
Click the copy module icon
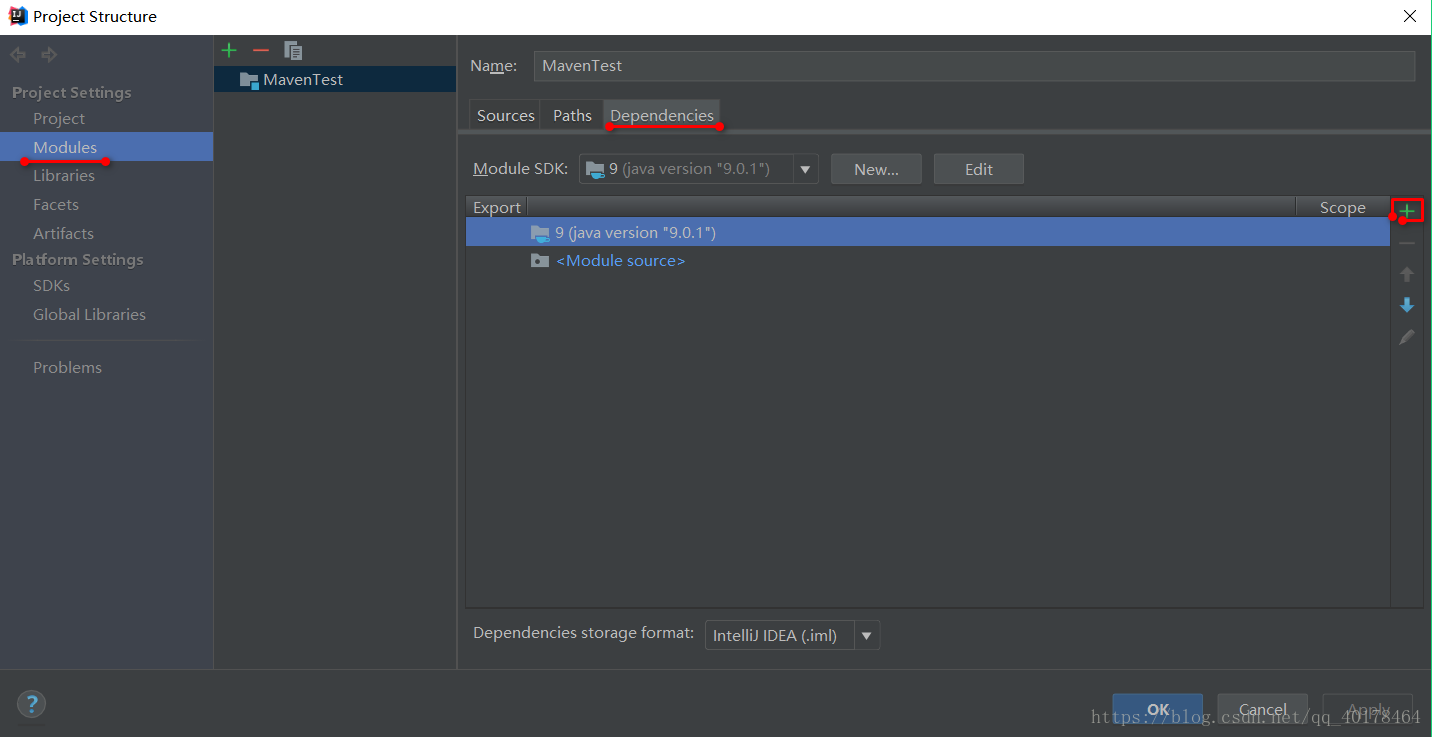tap(293, 50)
